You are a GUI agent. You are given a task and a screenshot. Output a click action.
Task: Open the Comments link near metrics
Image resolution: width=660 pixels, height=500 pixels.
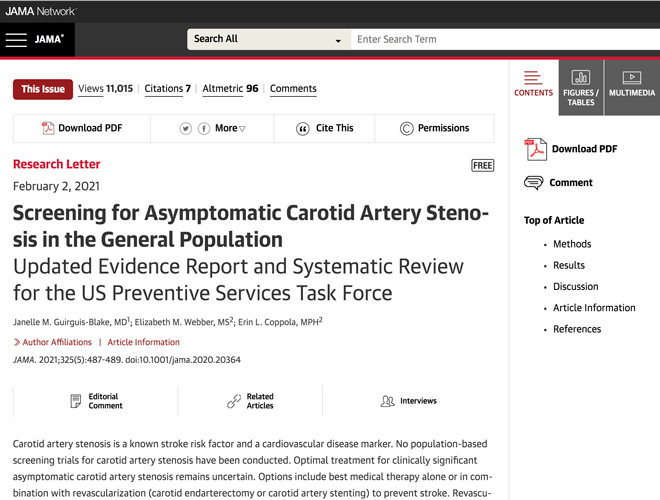(x=293, y=89)
